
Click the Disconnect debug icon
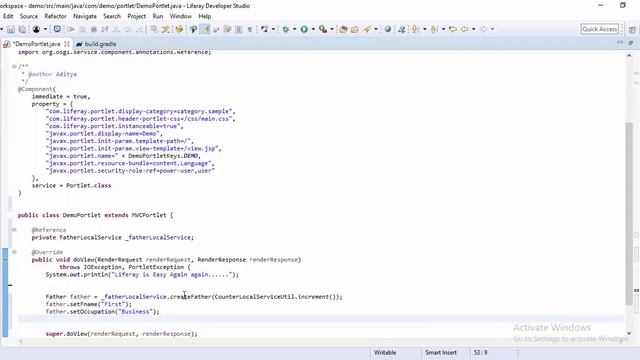click(105, 29)
